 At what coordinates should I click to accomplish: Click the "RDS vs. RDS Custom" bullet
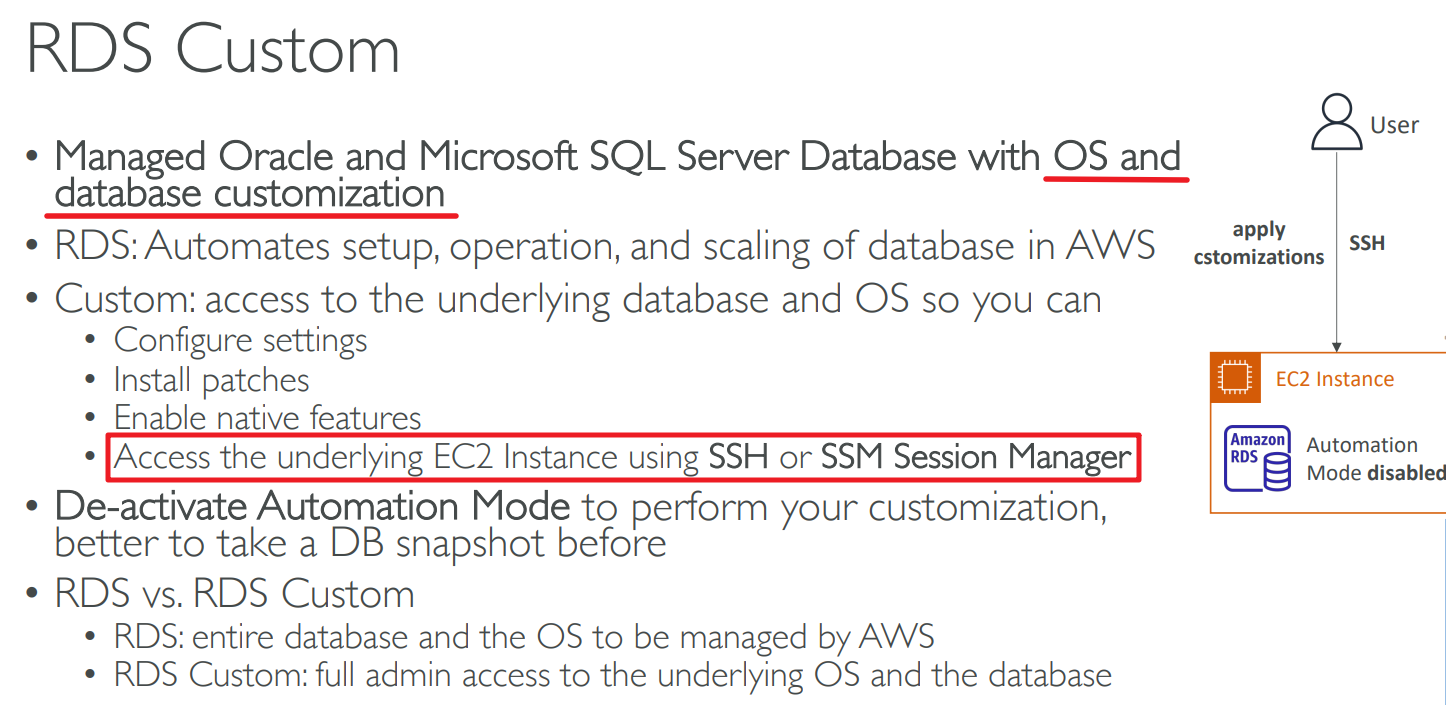(x=234, y=594)
